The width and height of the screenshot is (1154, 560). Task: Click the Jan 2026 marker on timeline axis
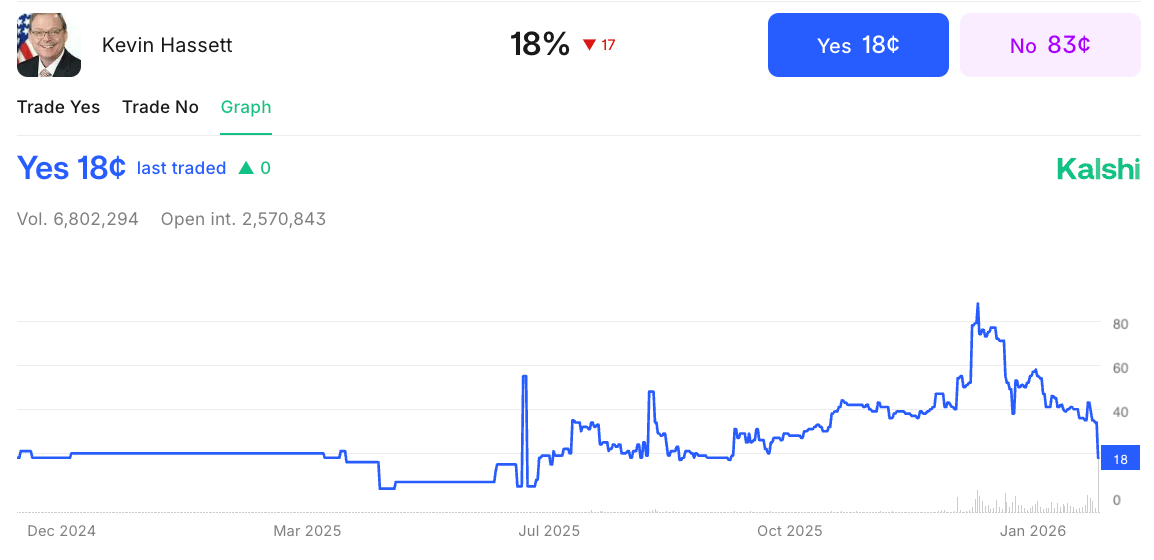click(1033, 531)
